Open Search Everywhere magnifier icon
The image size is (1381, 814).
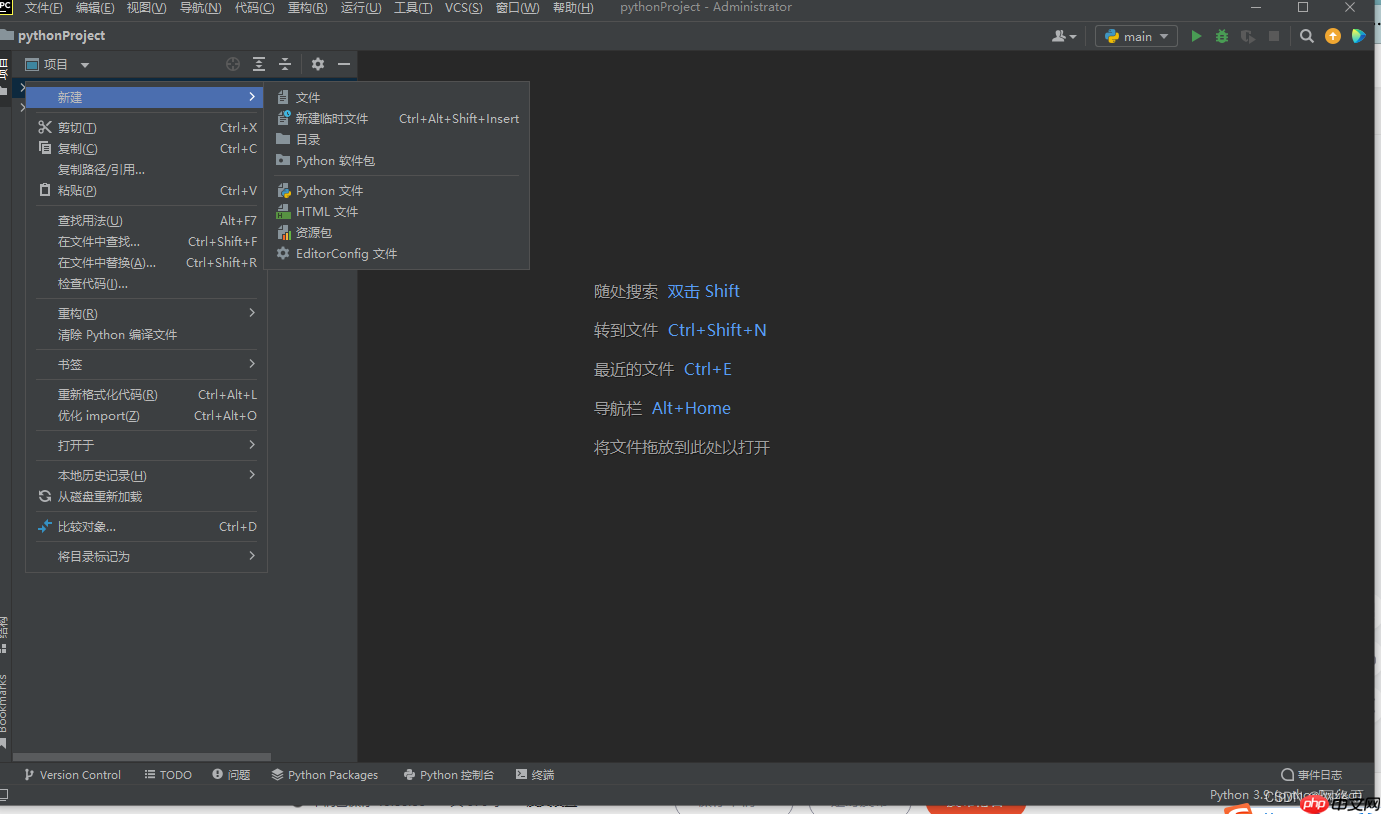coord(1307,36)
